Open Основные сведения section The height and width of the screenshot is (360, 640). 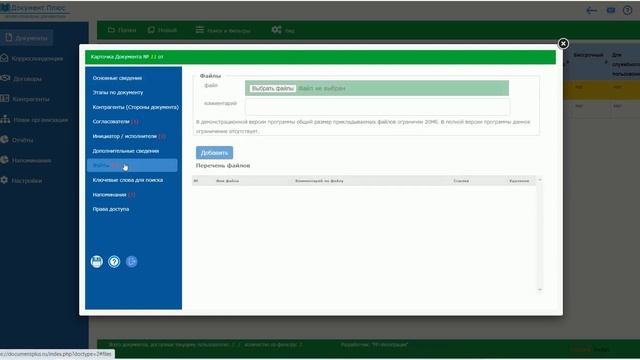point(117,78)
